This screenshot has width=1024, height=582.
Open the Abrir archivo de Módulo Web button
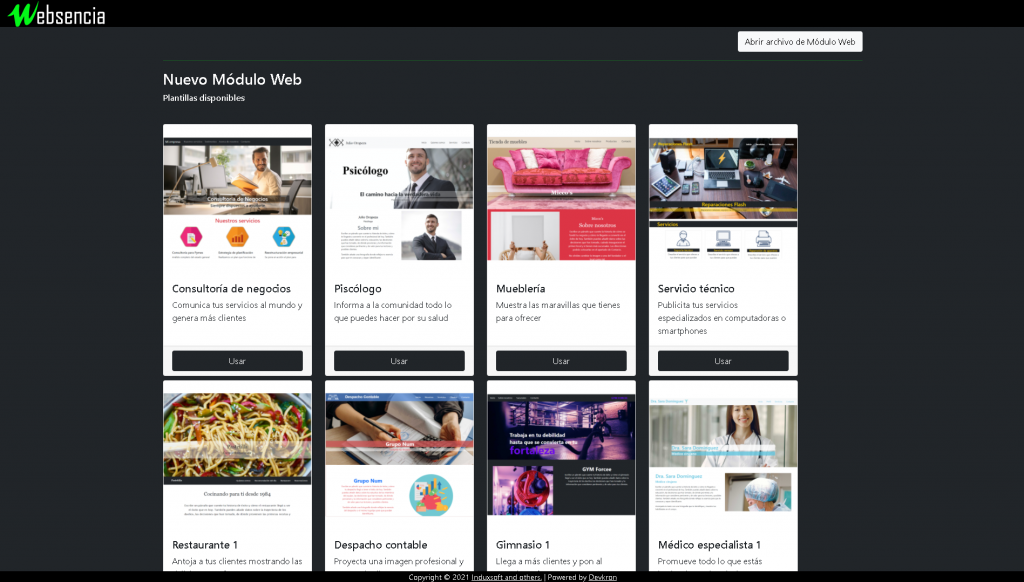coord(800,42)
